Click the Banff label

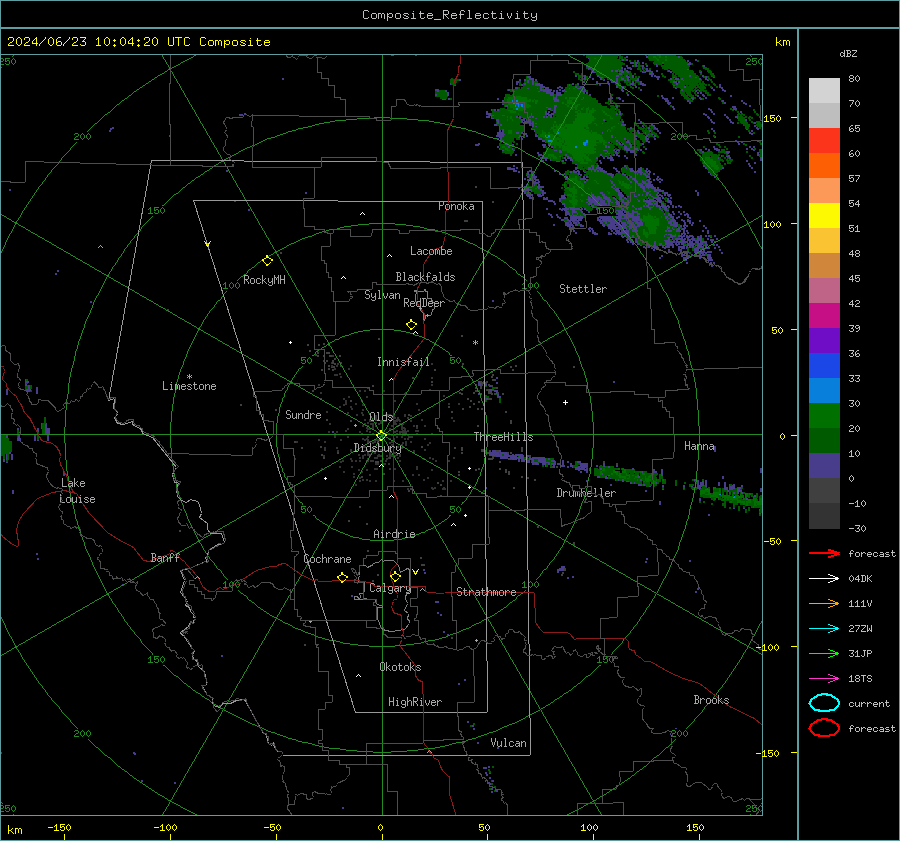[x=165, y=557]
